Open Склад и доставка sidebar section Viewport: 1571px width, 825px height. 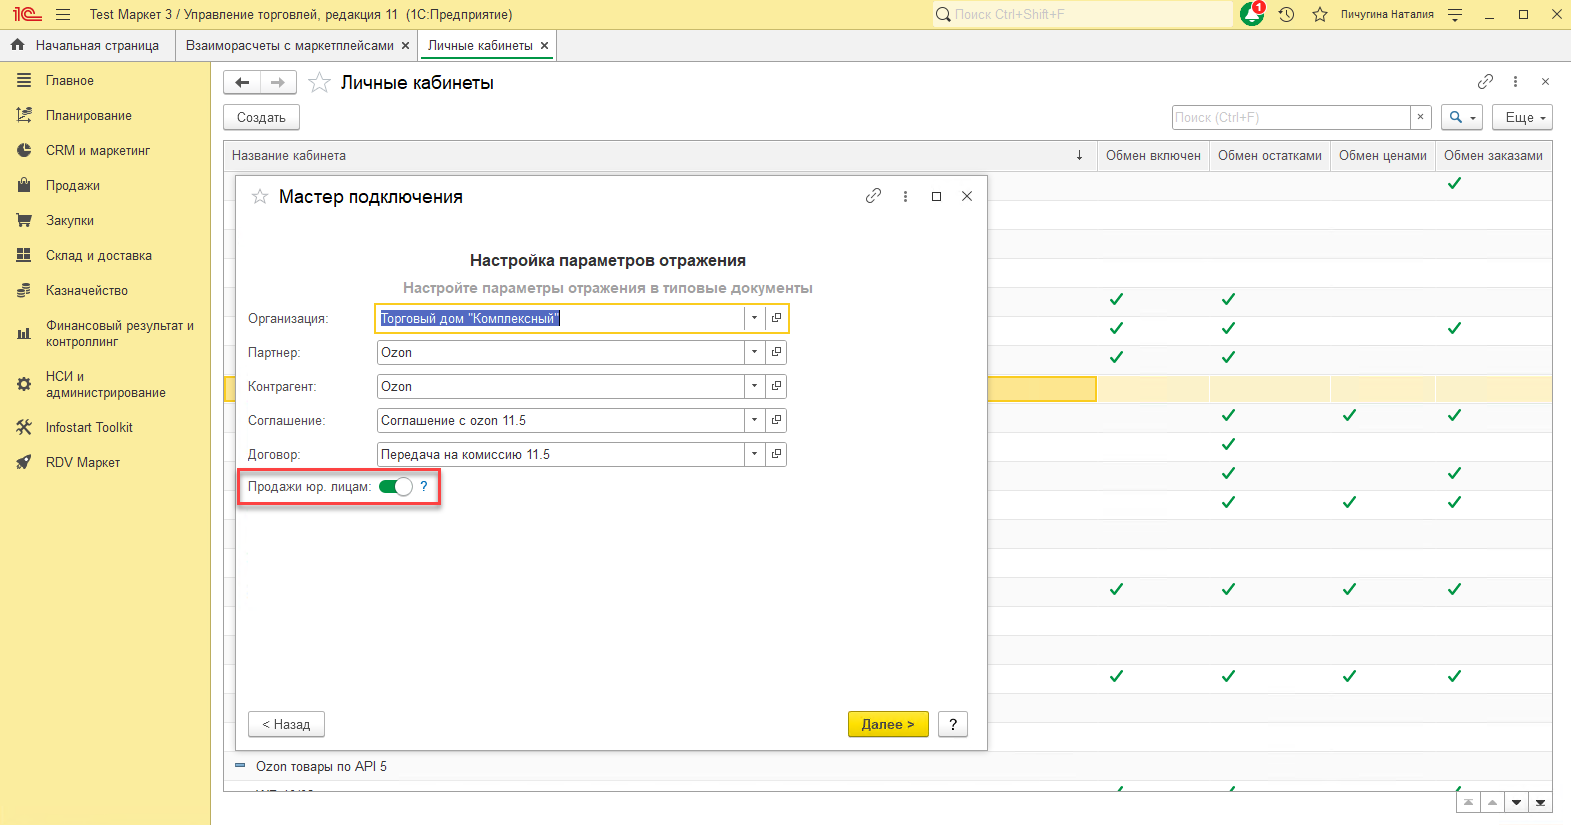(98, 255)
